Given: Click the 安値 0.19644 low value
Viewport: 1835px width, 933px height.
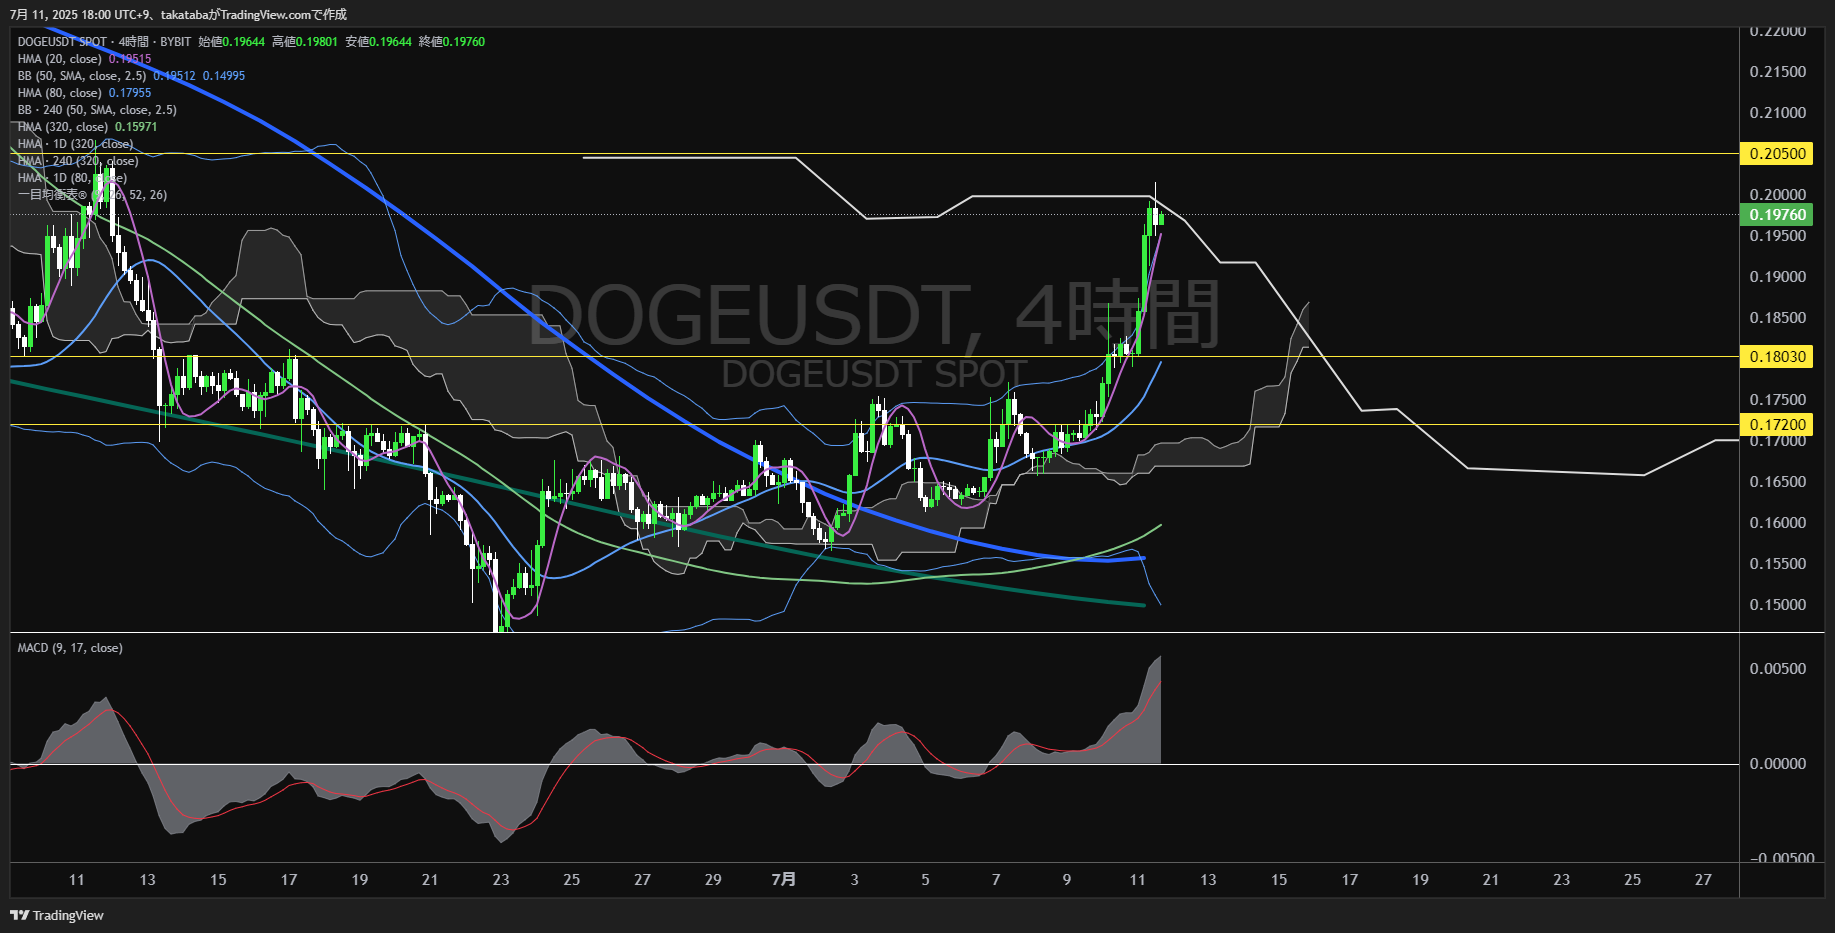Looking at the screenshot, I should point(379,42).
